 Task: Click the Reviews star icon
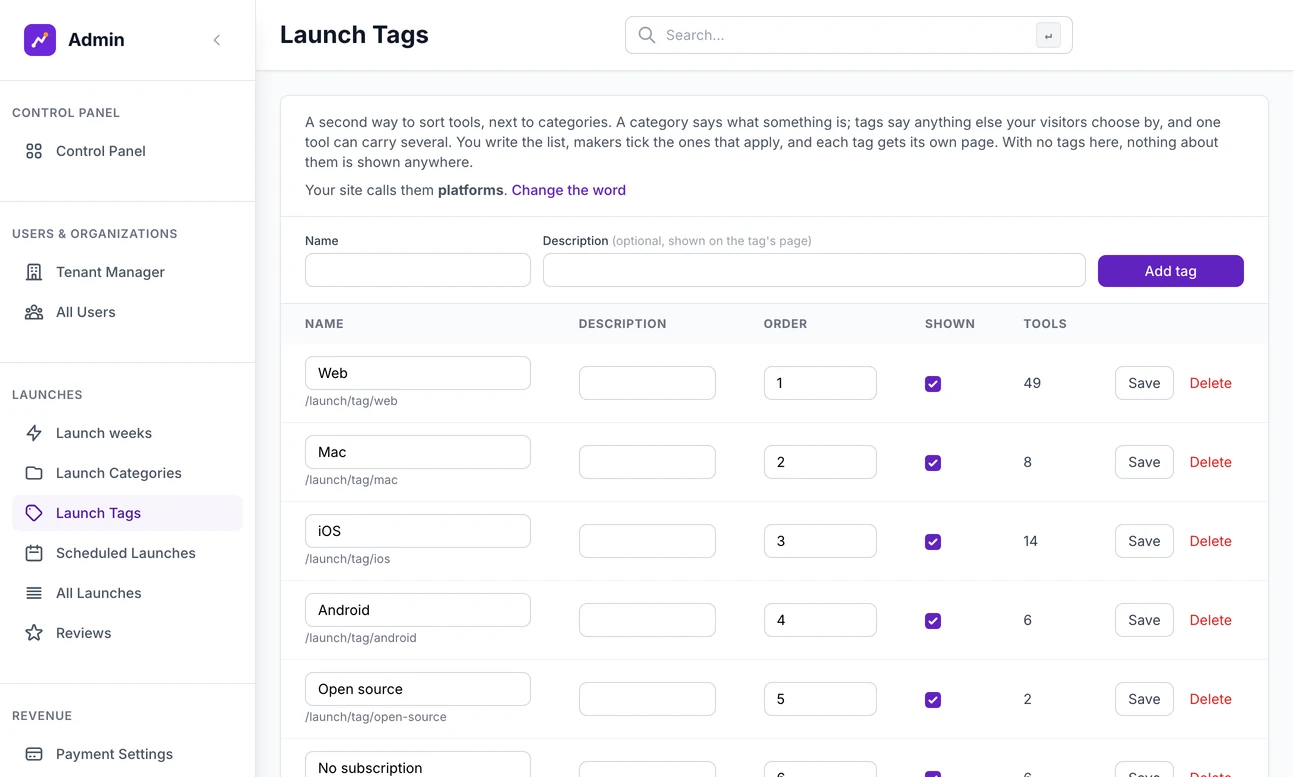(x=34, y=633)
